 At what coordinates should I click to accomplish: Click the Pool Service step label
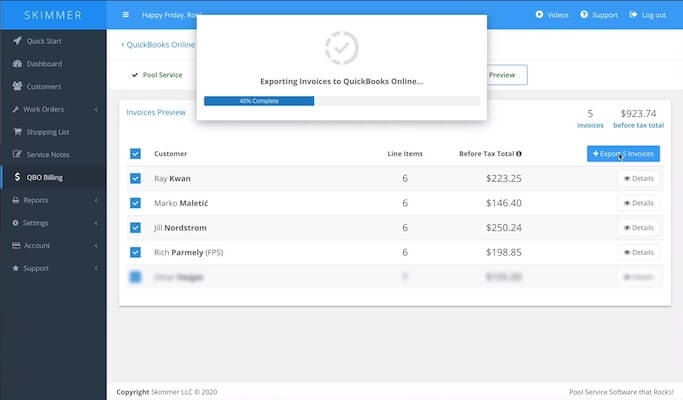pyautogui.click(x=162, y=75)
